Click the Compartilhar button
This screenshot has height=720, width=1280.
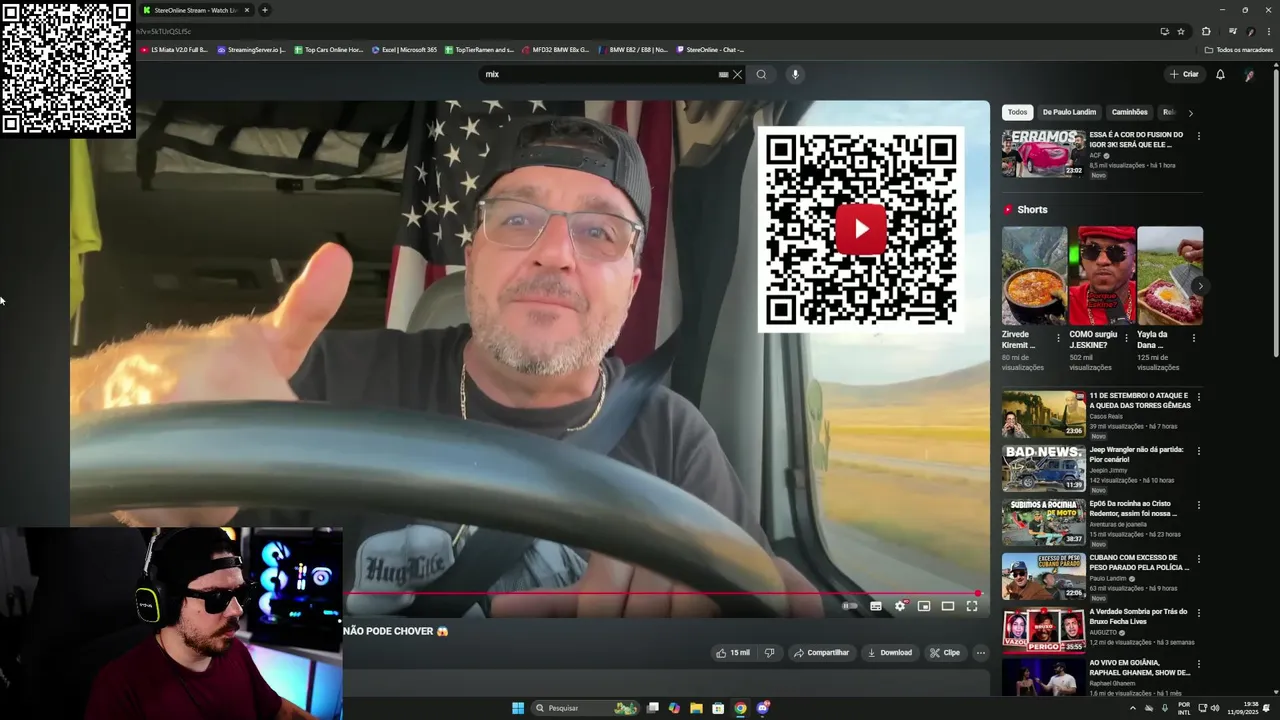[821, 653]
